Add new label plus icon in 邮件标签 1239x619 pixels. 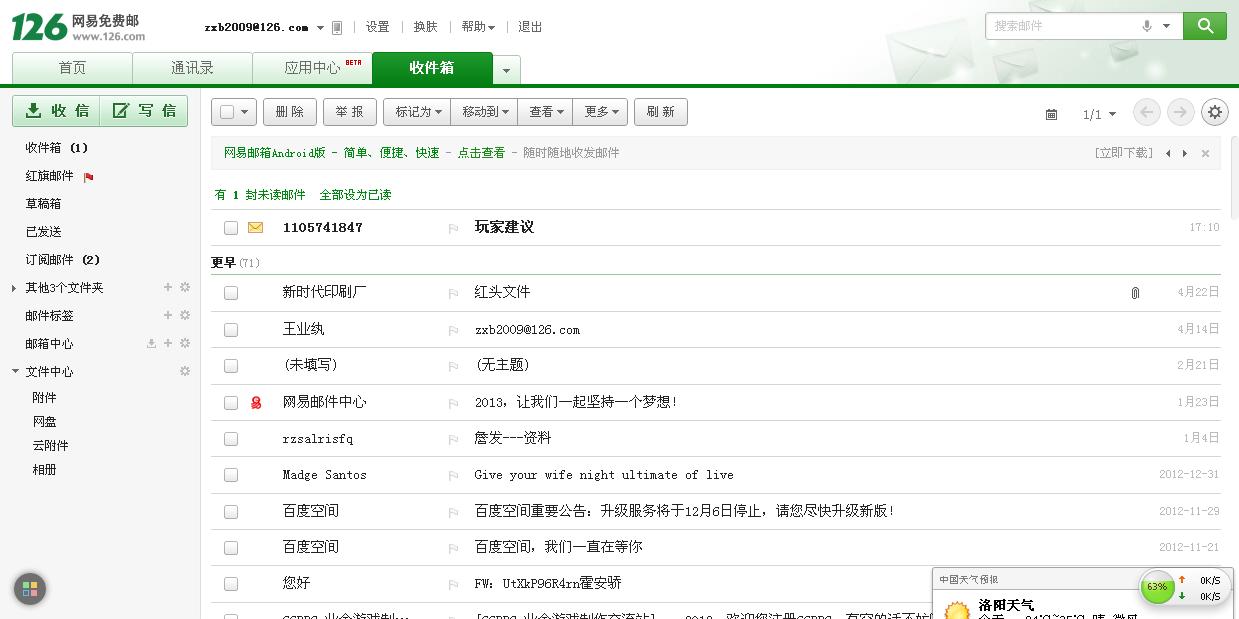point(168,315)
